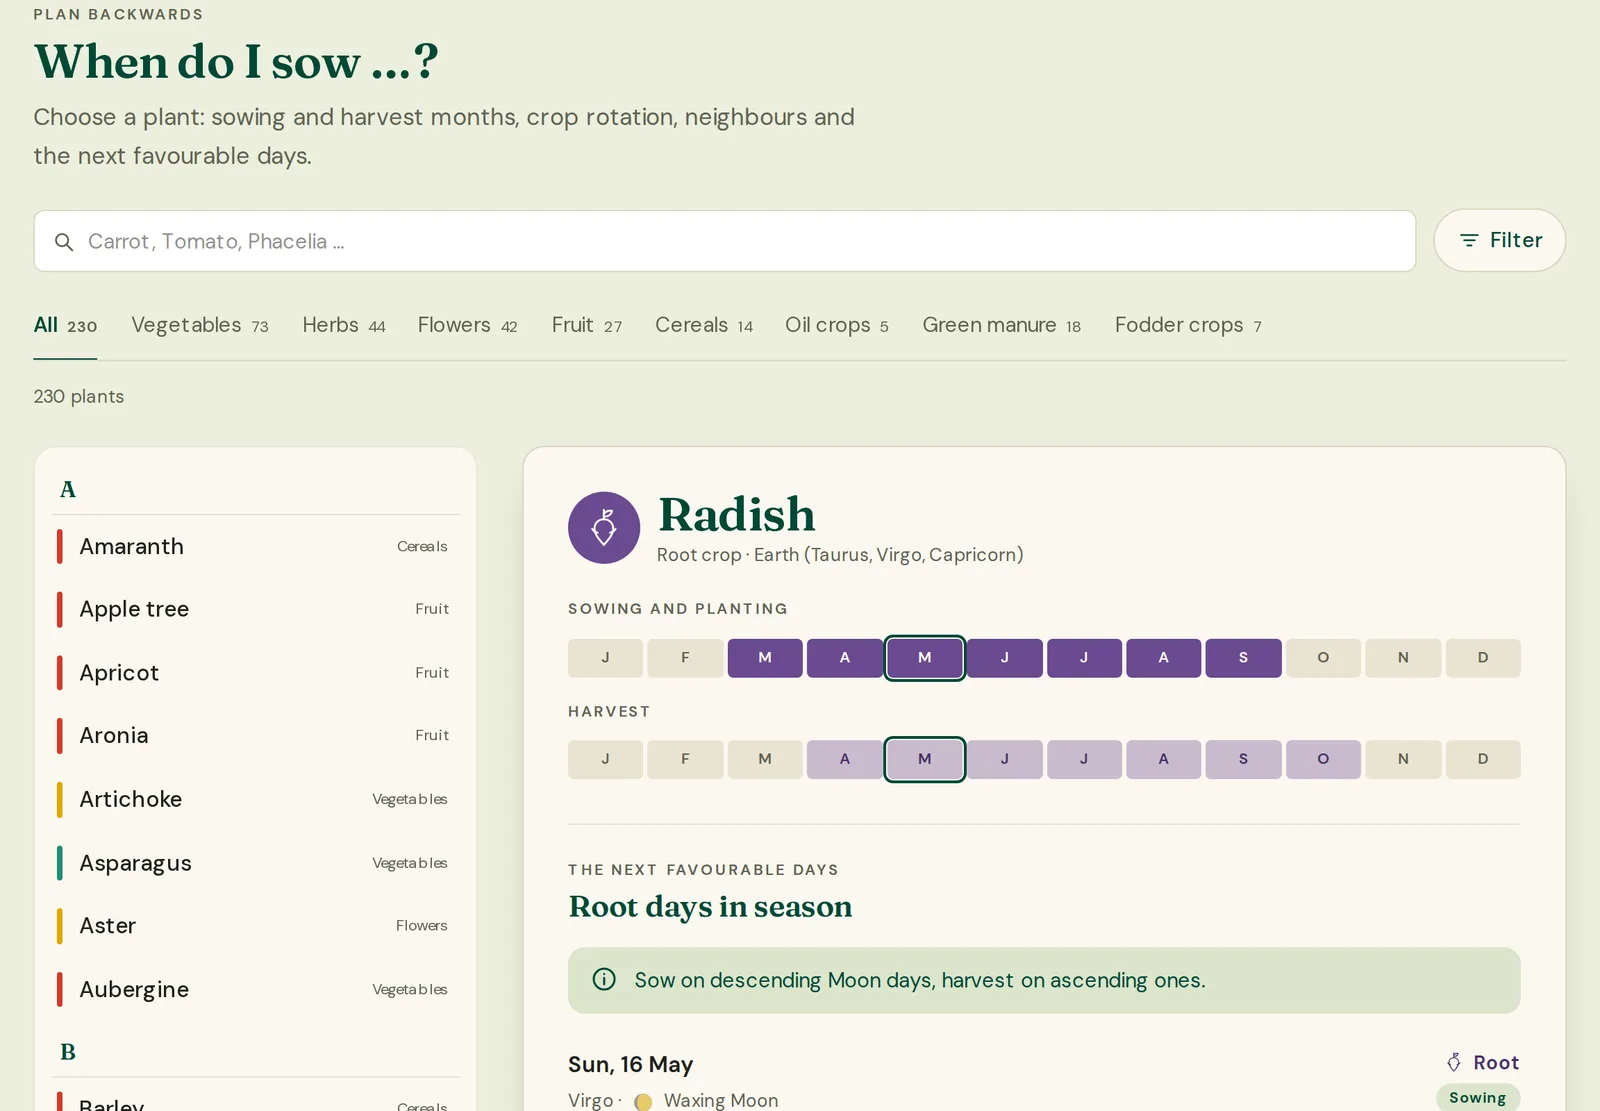Click the '230 plants' count text

79,396
